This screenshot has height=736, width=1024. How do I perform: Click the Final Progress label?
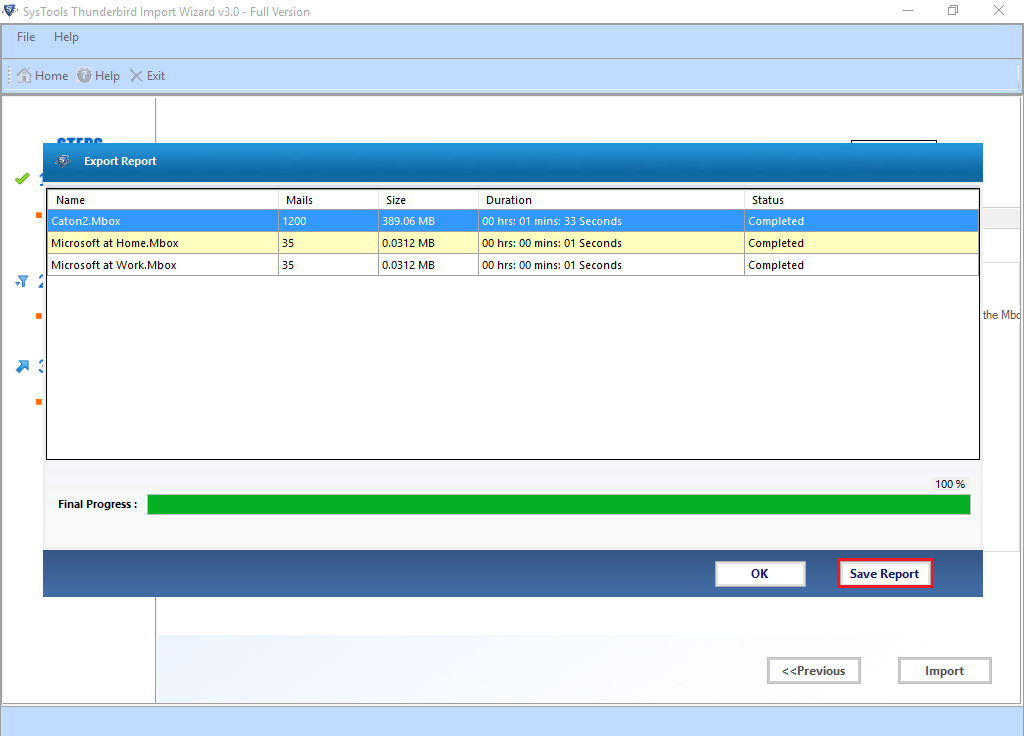coord(97,504)
